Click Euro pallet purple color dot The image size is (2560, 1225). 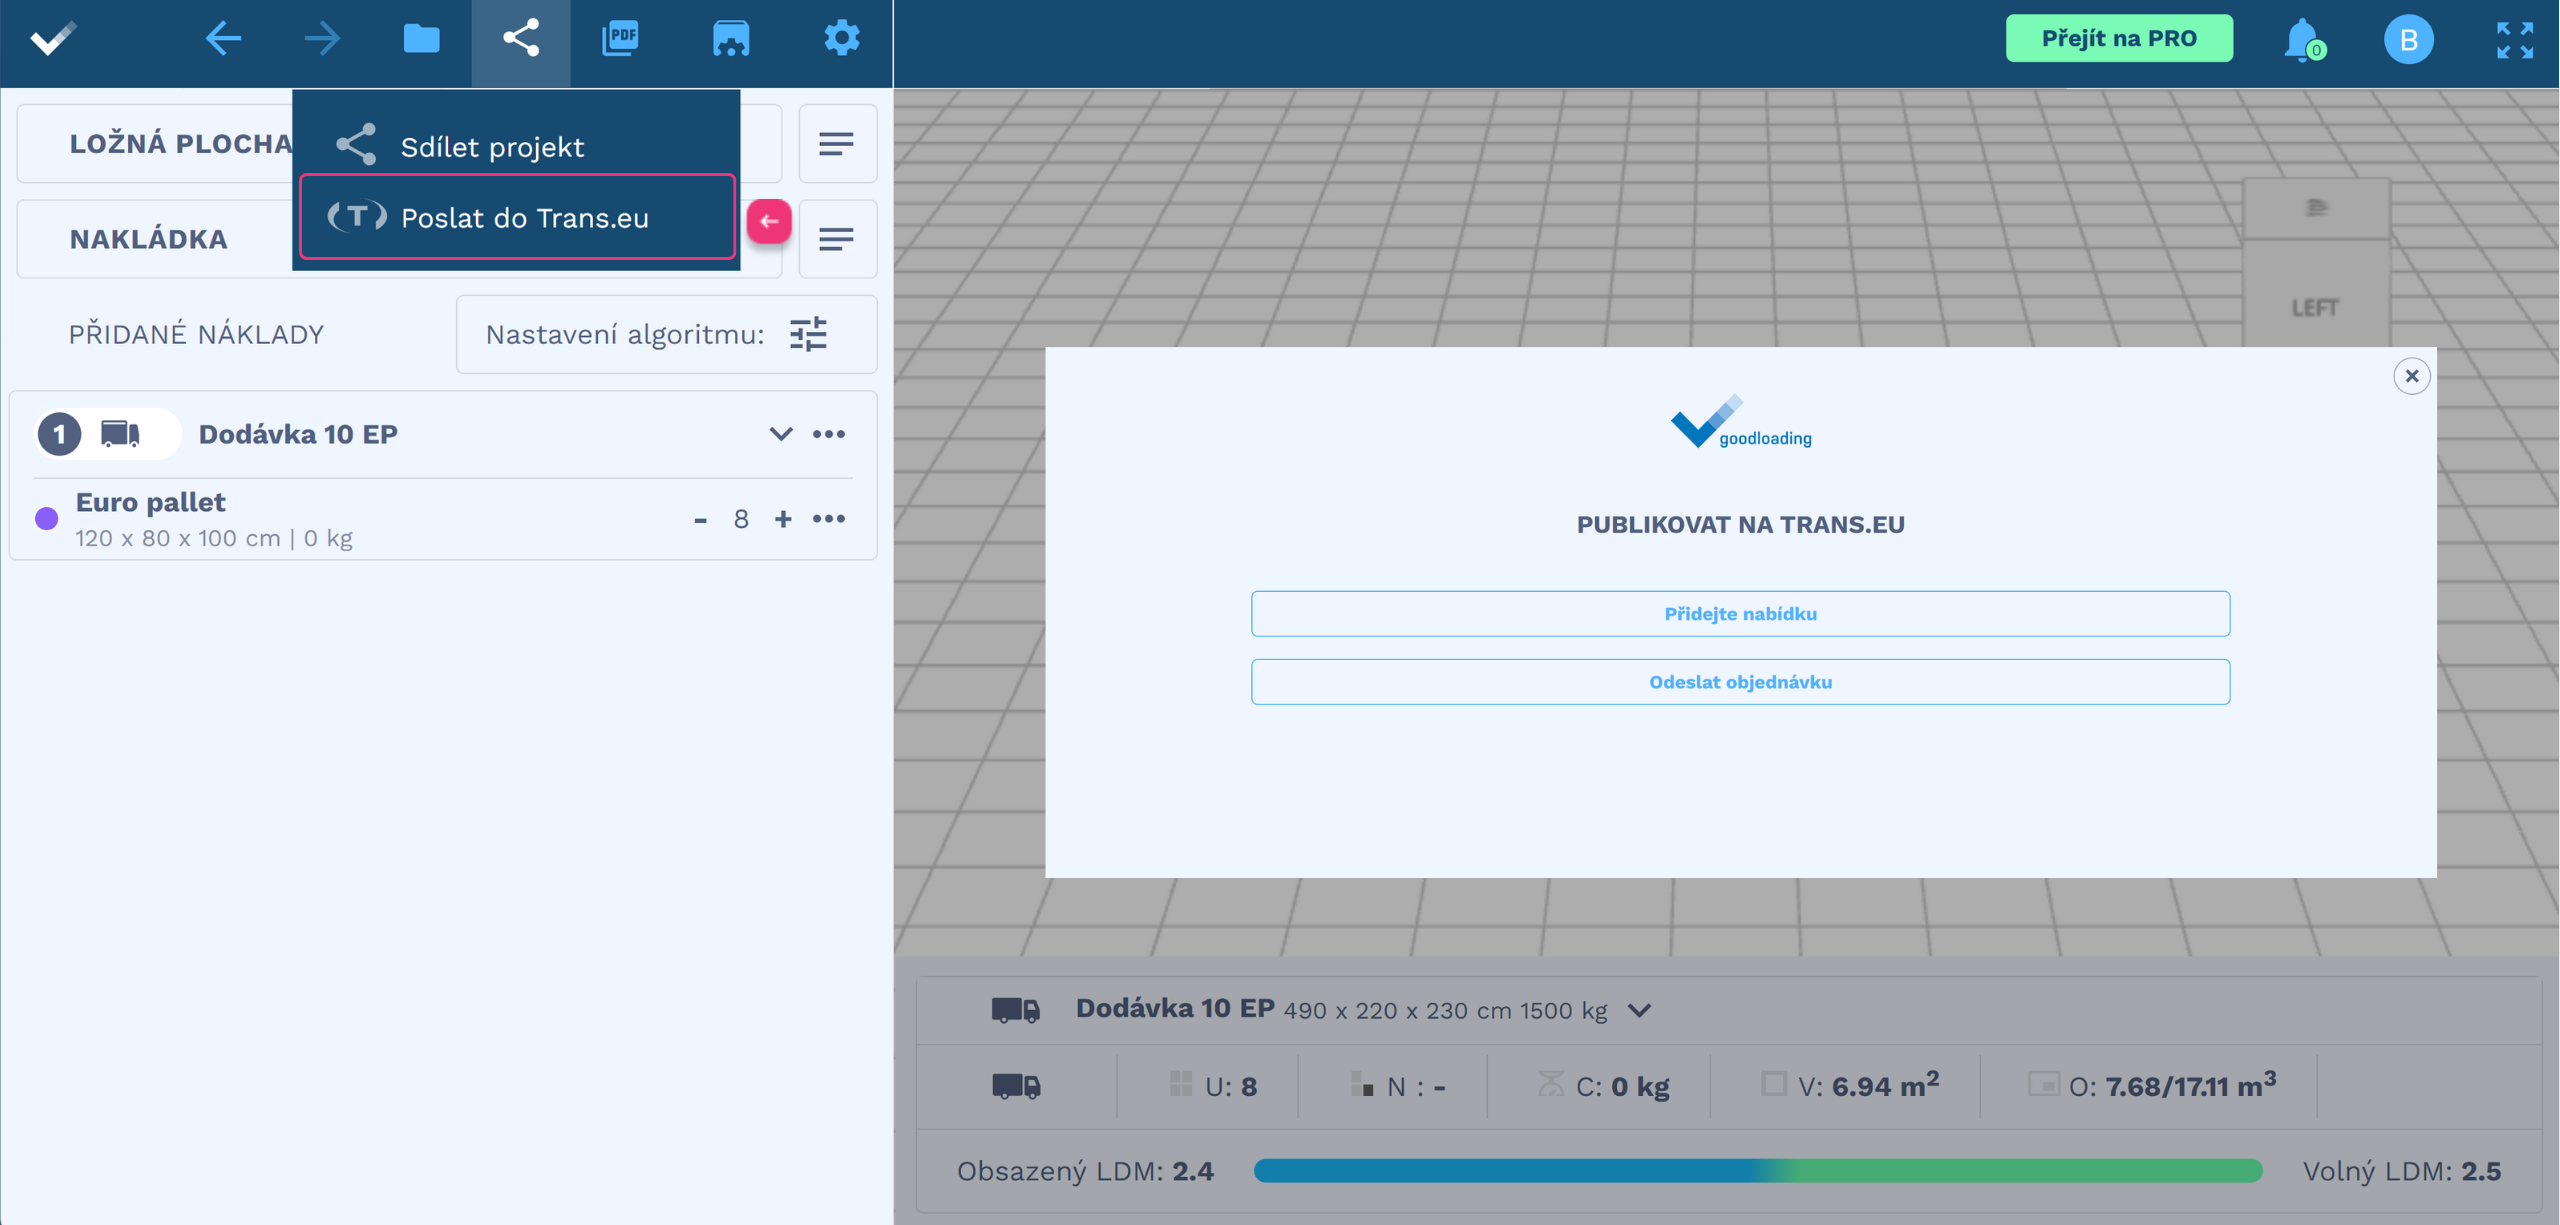pyautogui.click(x=47, y=519)
